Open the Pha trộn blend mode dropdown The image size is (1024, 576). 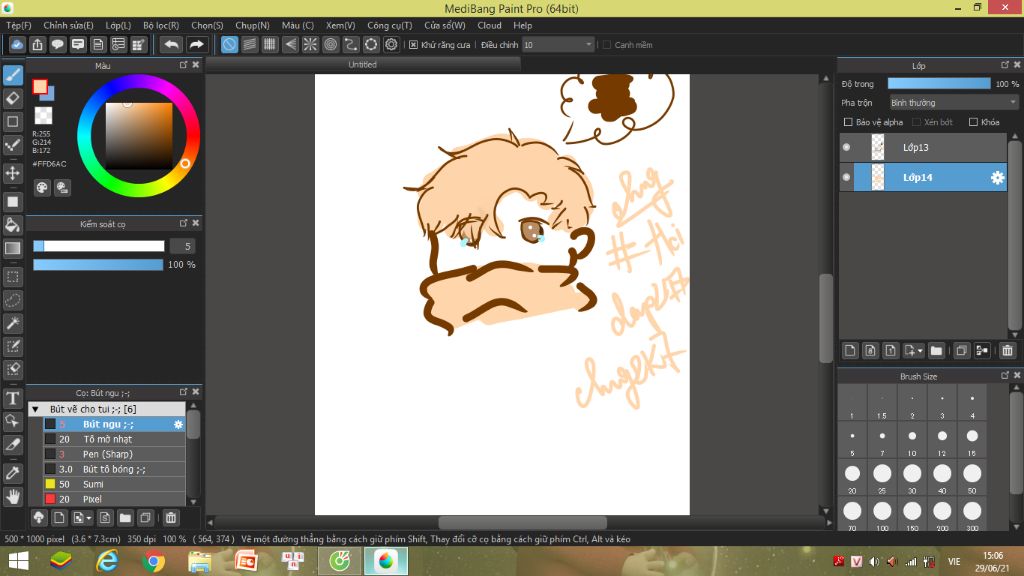point(953,103)
